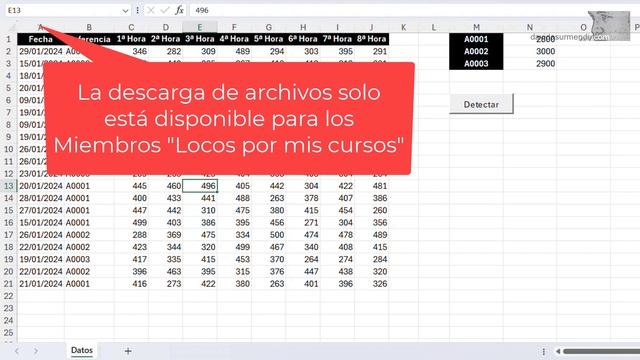The height and width of the screenshot is (360, 640).
Task: Click cell J2 with value 291
Action: (x=372, y=51)
